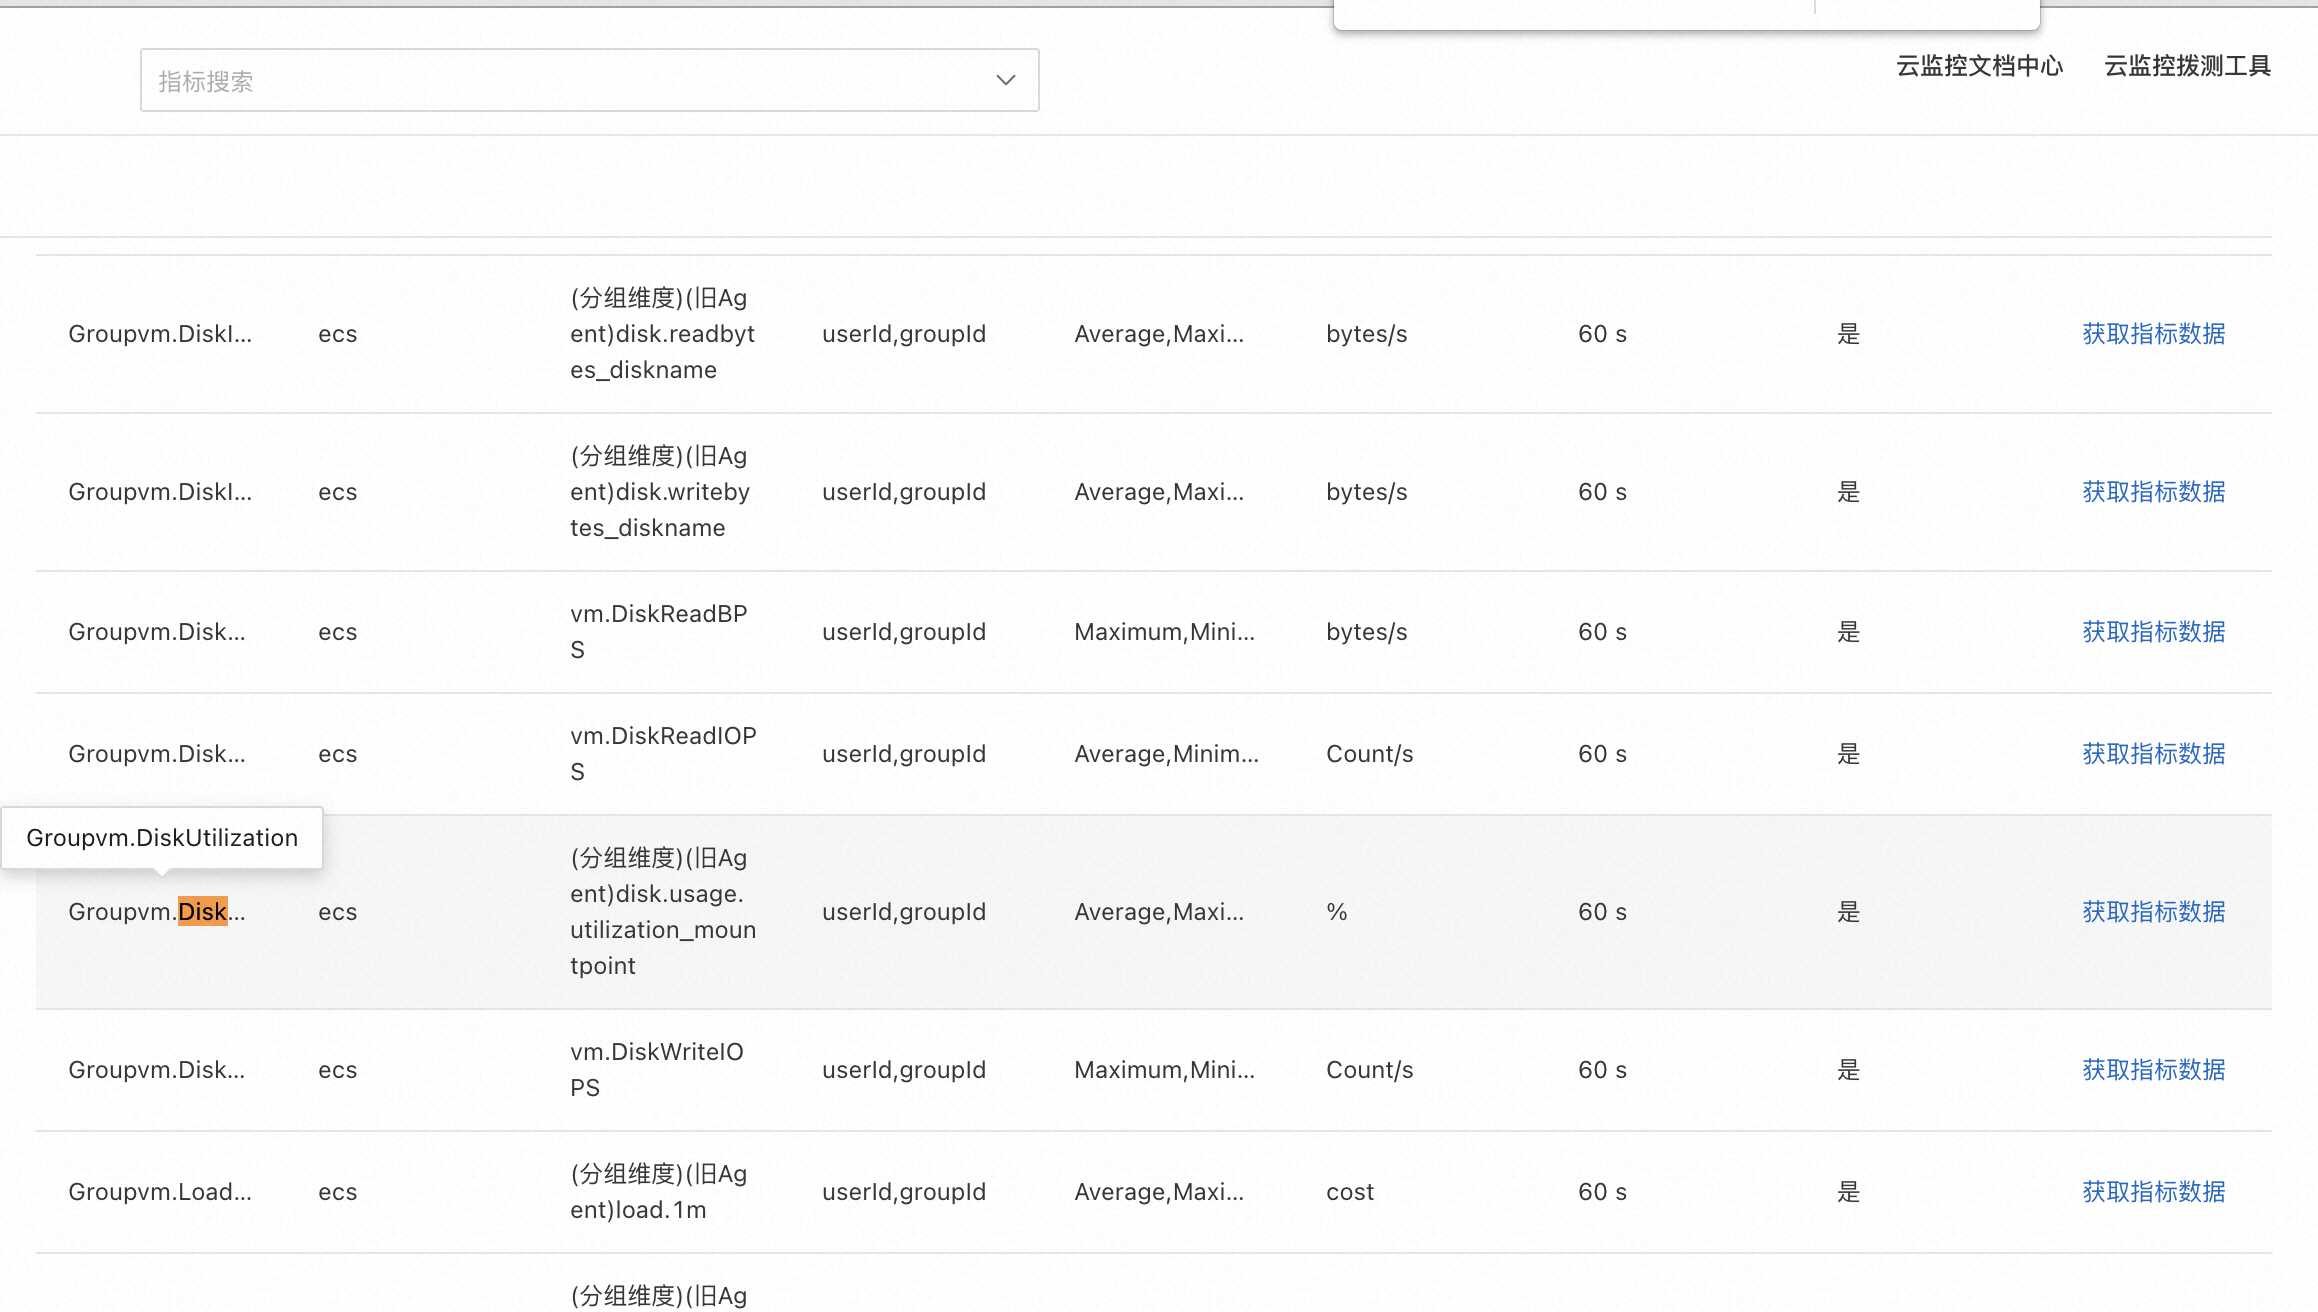Open the 云监控文档中心 link

pyautogui.click(x=1979, y=66)
